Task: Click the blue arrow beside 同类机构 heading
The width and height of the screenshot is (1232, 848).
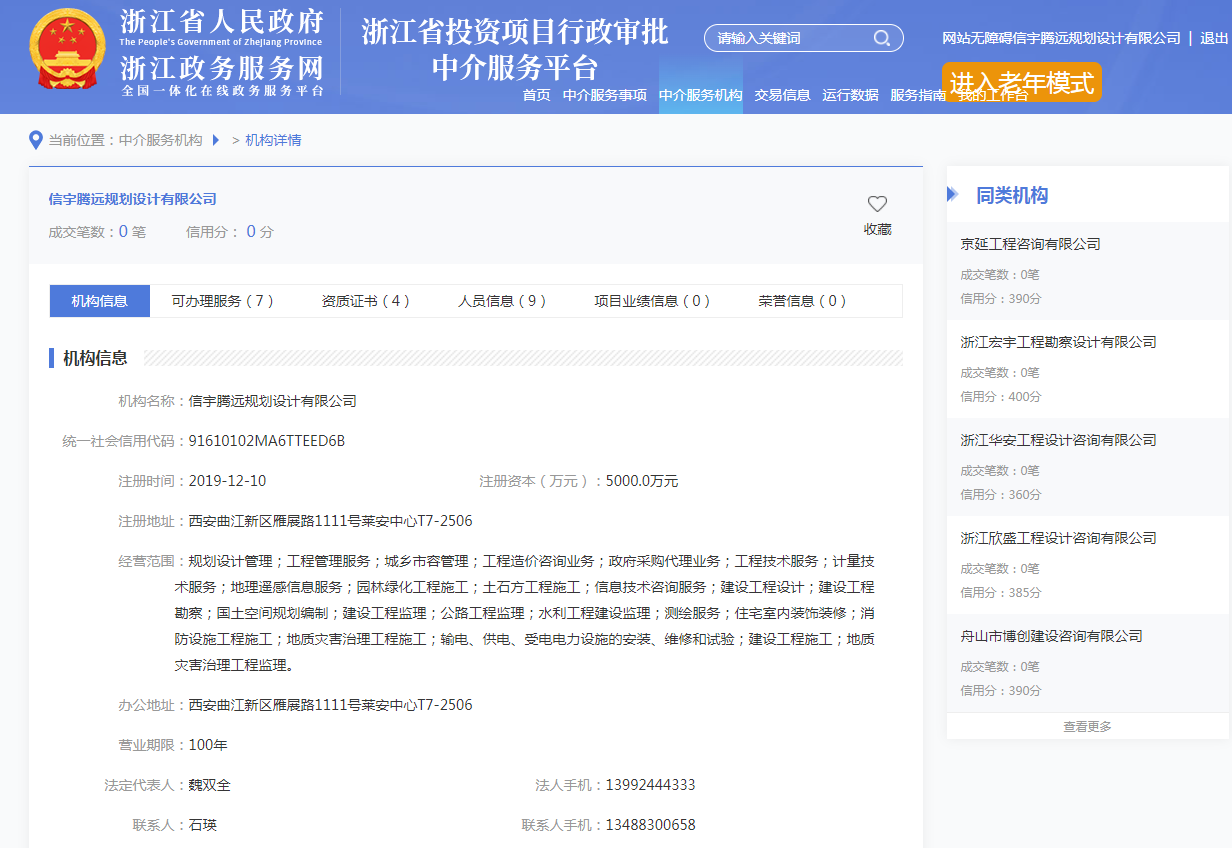Action: [950, 194]
